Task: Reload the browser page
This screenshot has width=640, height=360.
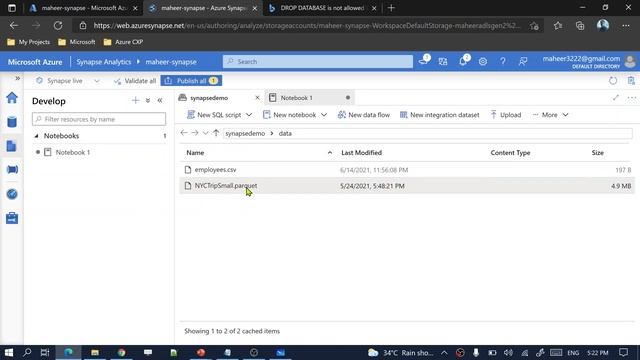Action: [58, 26]
